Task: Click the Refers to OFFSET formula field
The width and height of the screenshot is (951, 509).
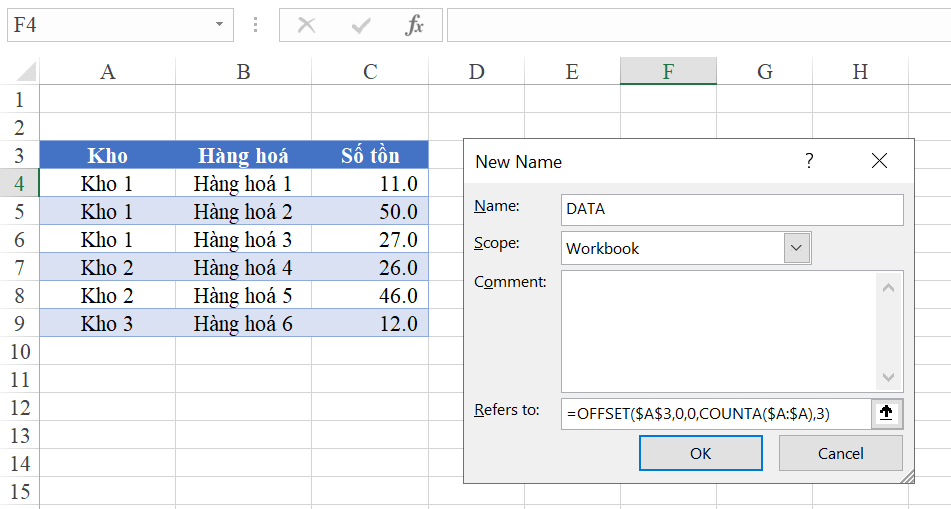Action: tap(716, 414)
